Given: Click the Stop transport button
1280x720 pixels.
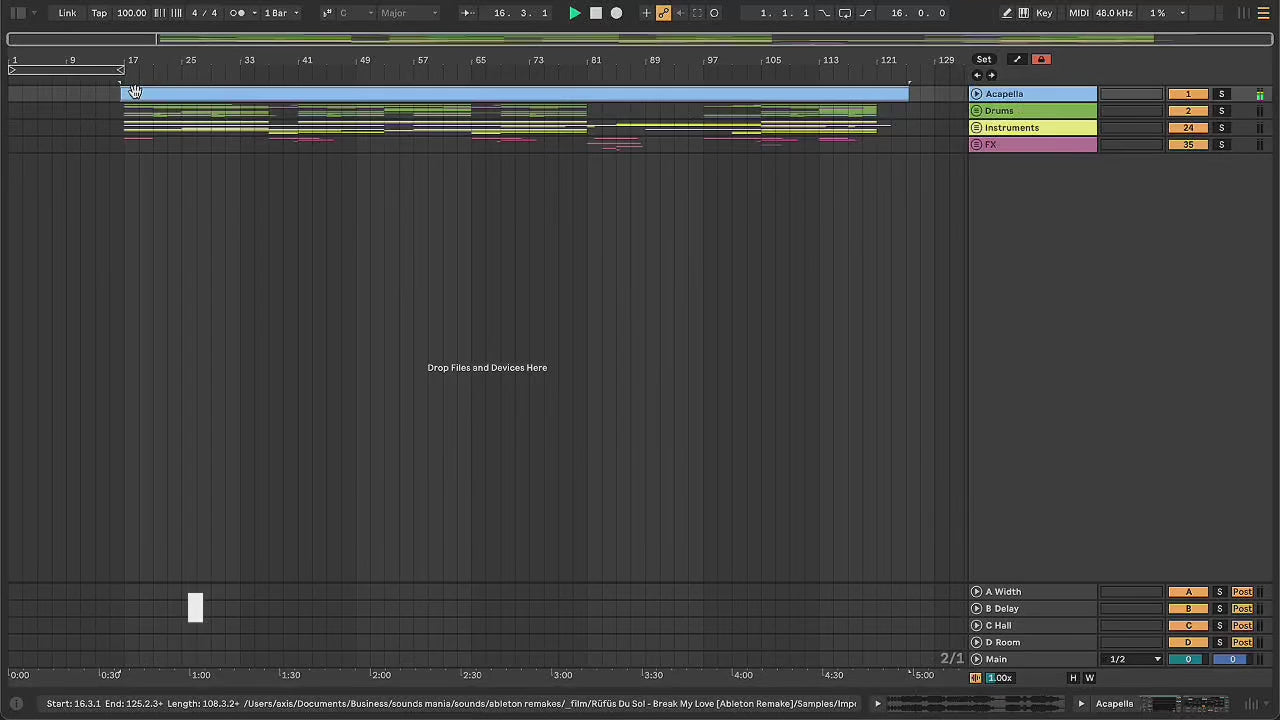Looking at the screenshot, I should pyautogui.click(x=596, y=13).
